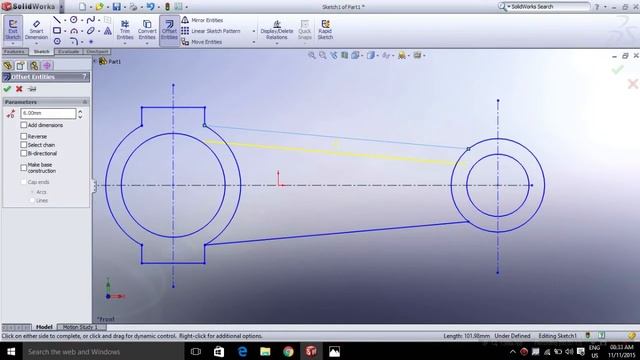Click the pushpin Keep Visible icon
The image size is (640, 360).
(32, 89)
